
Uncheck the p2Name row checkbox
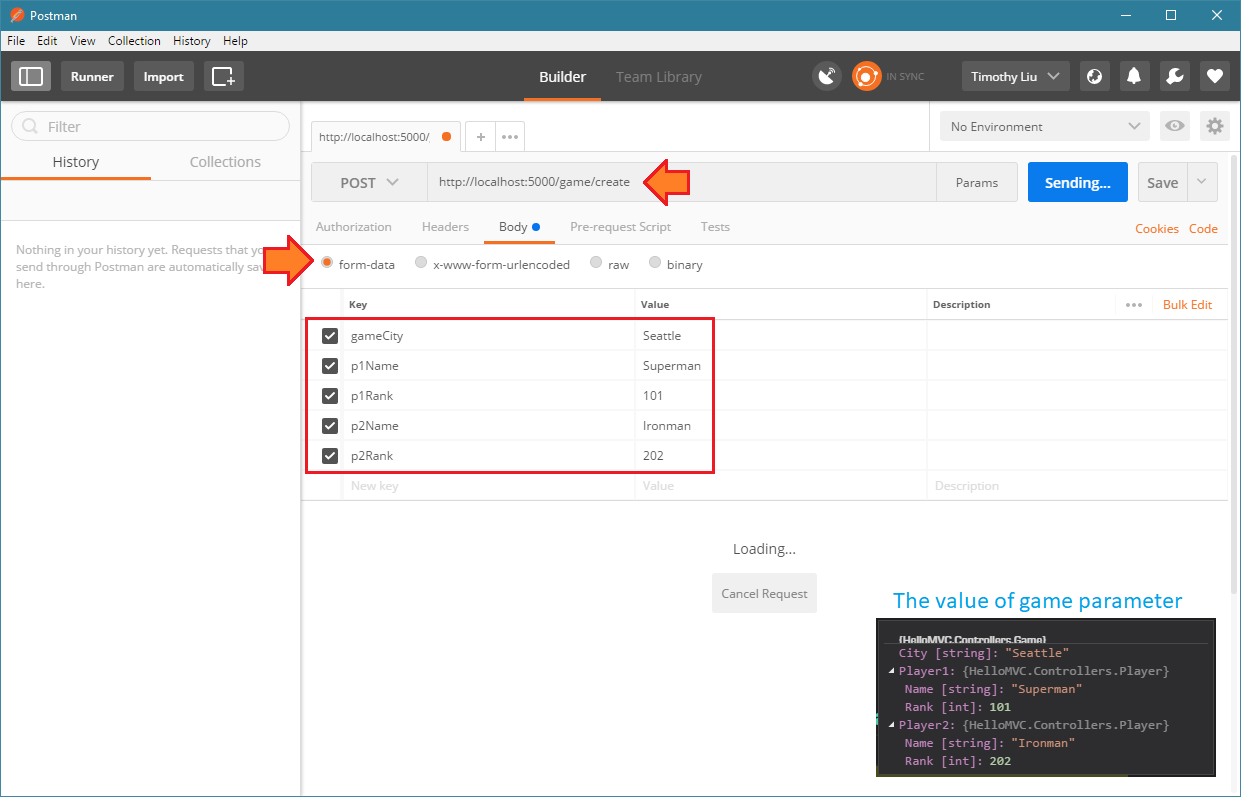click(x=330, y=426)
